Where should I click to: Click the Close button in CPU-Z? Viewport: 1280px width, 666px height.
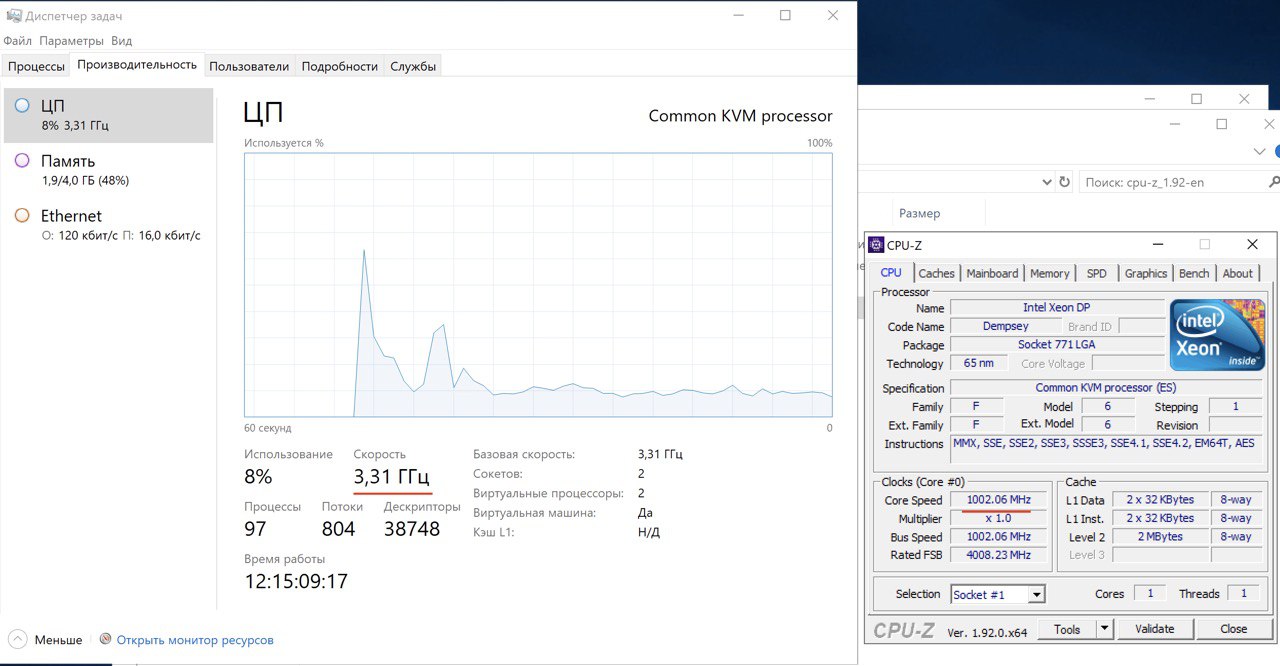pos(1234,629)
